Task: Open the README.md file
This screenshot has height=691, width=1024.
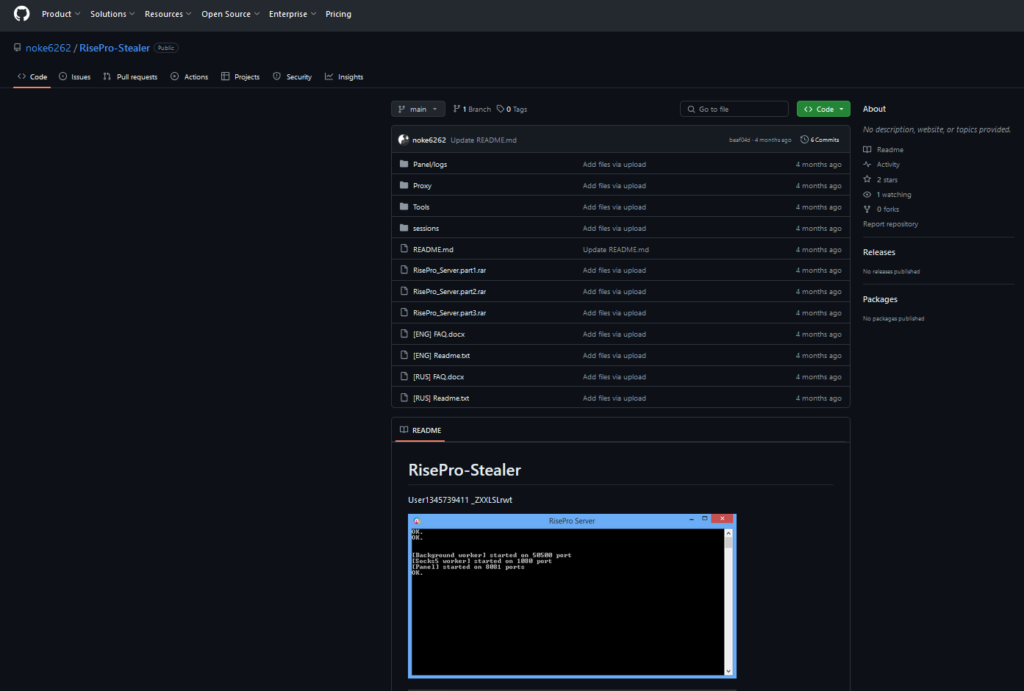Action: tap(433, 249)
